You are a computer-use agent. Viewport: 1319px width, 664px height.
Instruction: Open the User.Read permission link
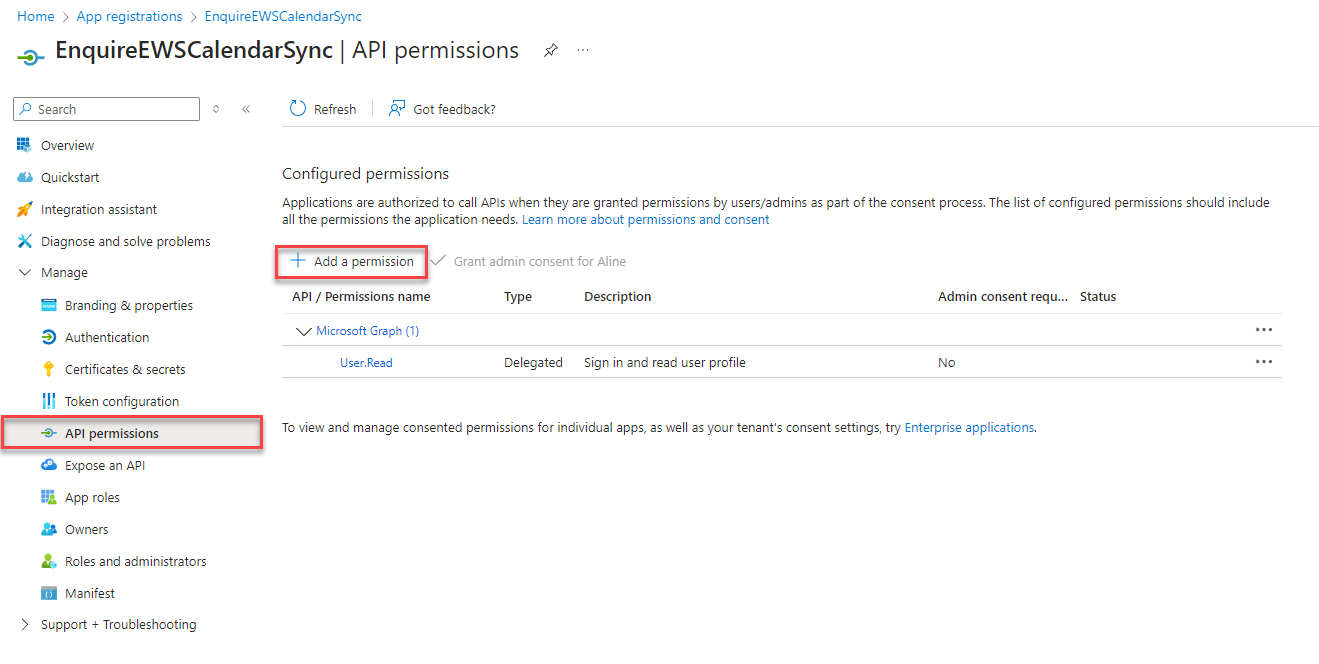[366, 362]
